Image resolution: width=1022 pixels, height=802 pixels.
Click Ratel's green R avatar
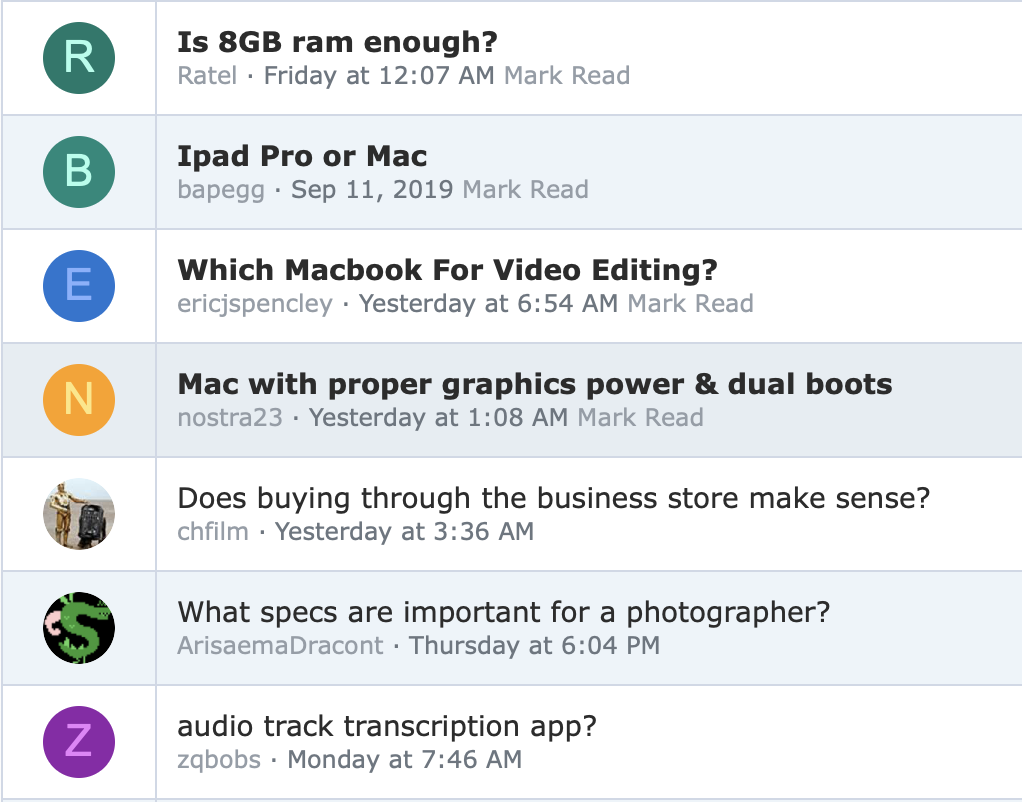tap(79, 58)
